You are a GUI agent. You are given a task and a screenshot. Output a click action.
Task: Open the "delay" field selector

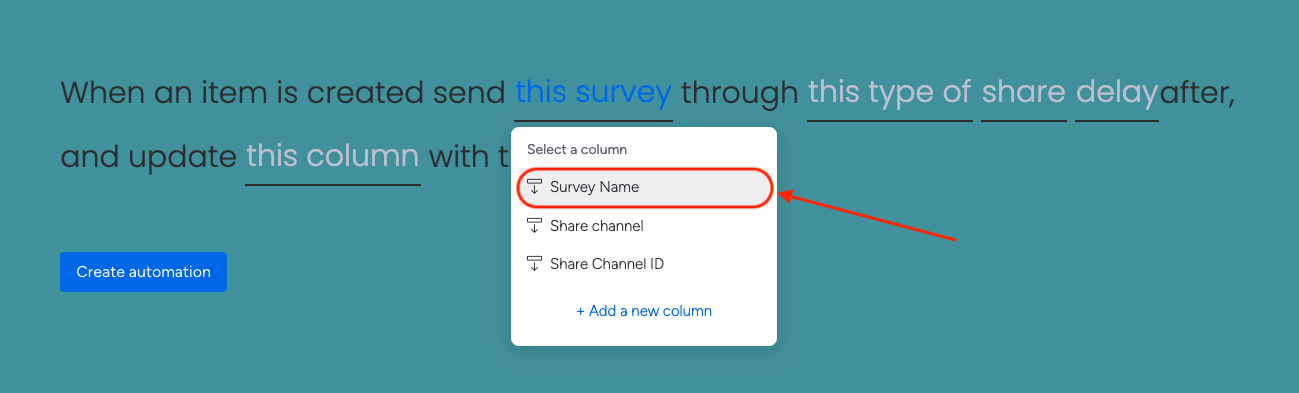1116,93
